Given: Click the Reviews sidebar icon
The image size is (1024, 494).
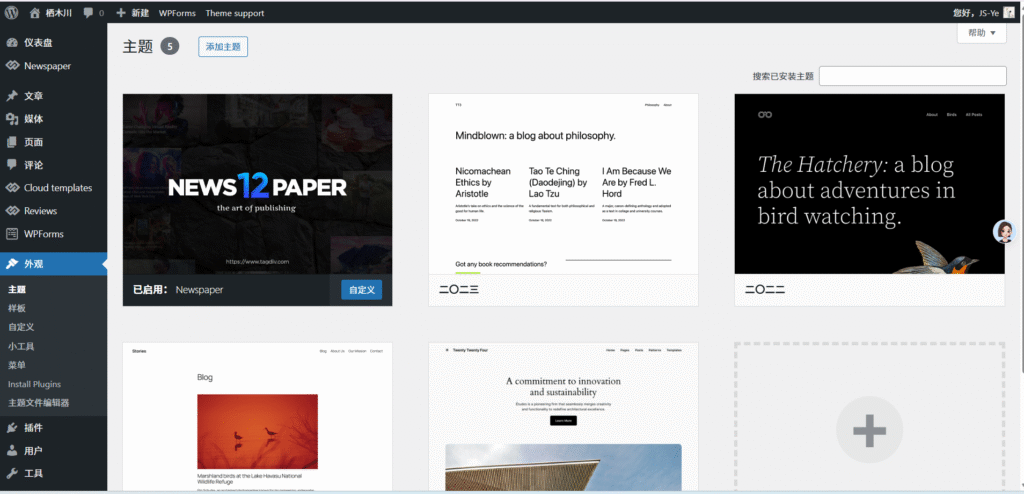Looking at the screenshot, I should pyautogui.click(x=12, y=211).
